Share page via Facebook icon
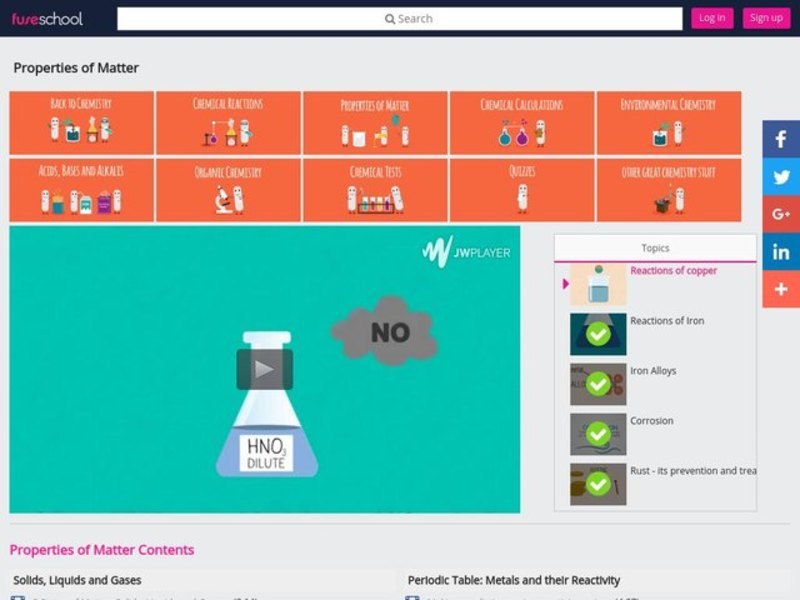Image resolution: width=800 pixels, height=600 pixels. click(781, 139)
